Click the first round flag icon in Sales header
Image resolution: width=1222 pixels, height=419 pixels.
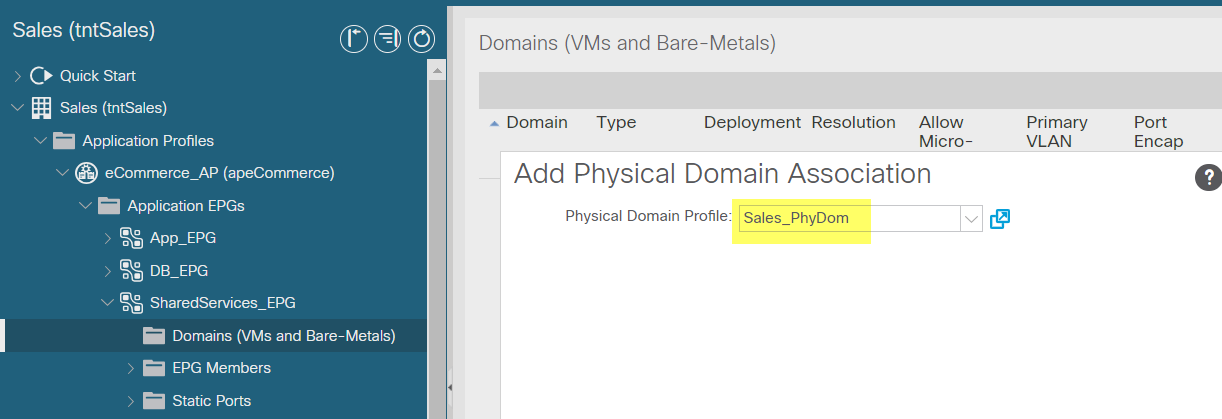tap(354, 39)
